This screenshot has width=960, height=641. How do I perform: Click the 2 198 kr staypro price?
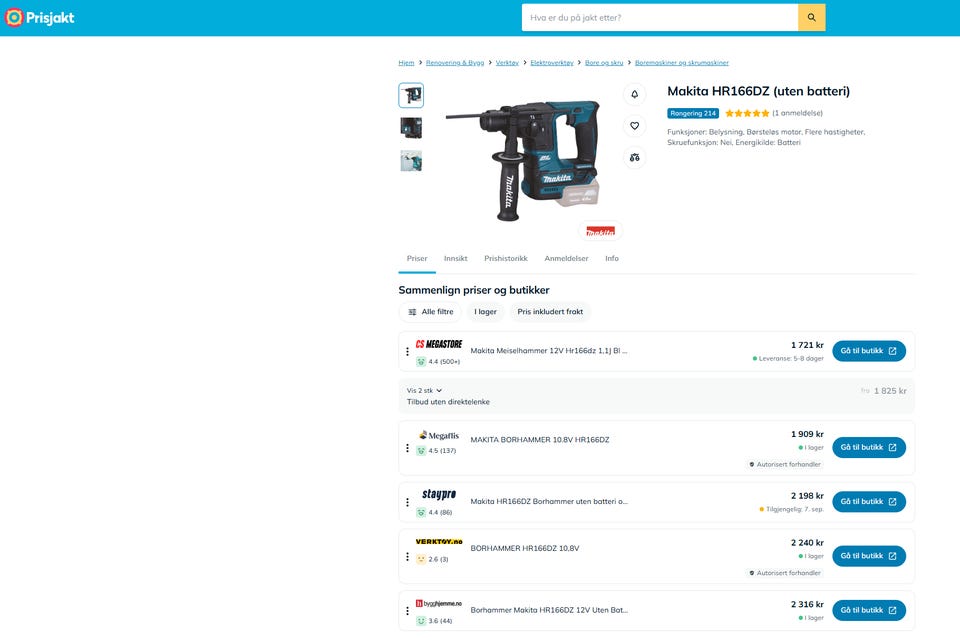pos(807,496)
